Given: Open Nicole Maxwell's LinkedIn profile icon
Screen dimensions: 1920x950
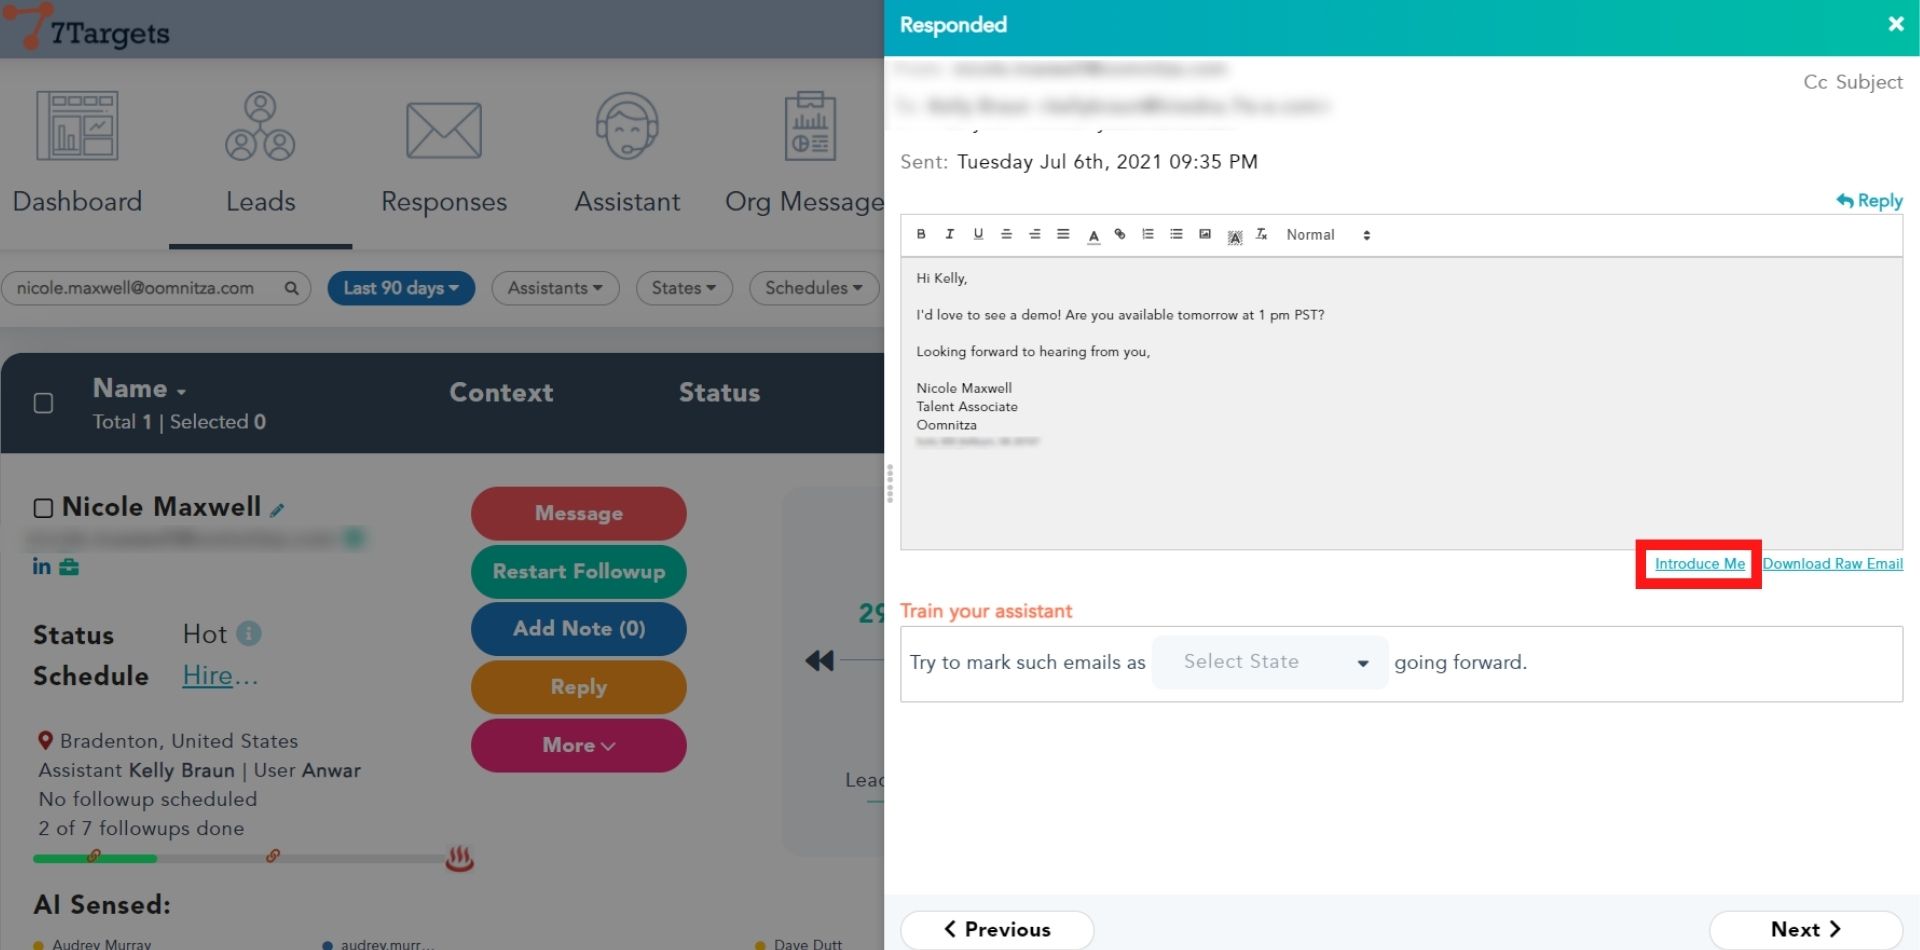Looking at the screenshot, I should [x=41, y=566].
